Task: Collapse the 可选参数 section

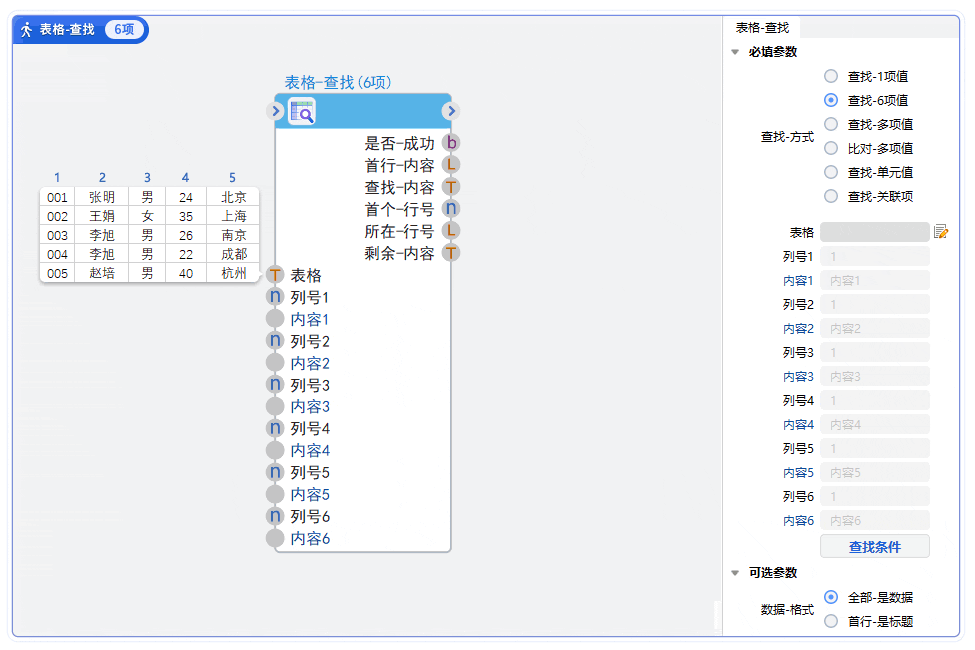Action: [x=736, y=573]
